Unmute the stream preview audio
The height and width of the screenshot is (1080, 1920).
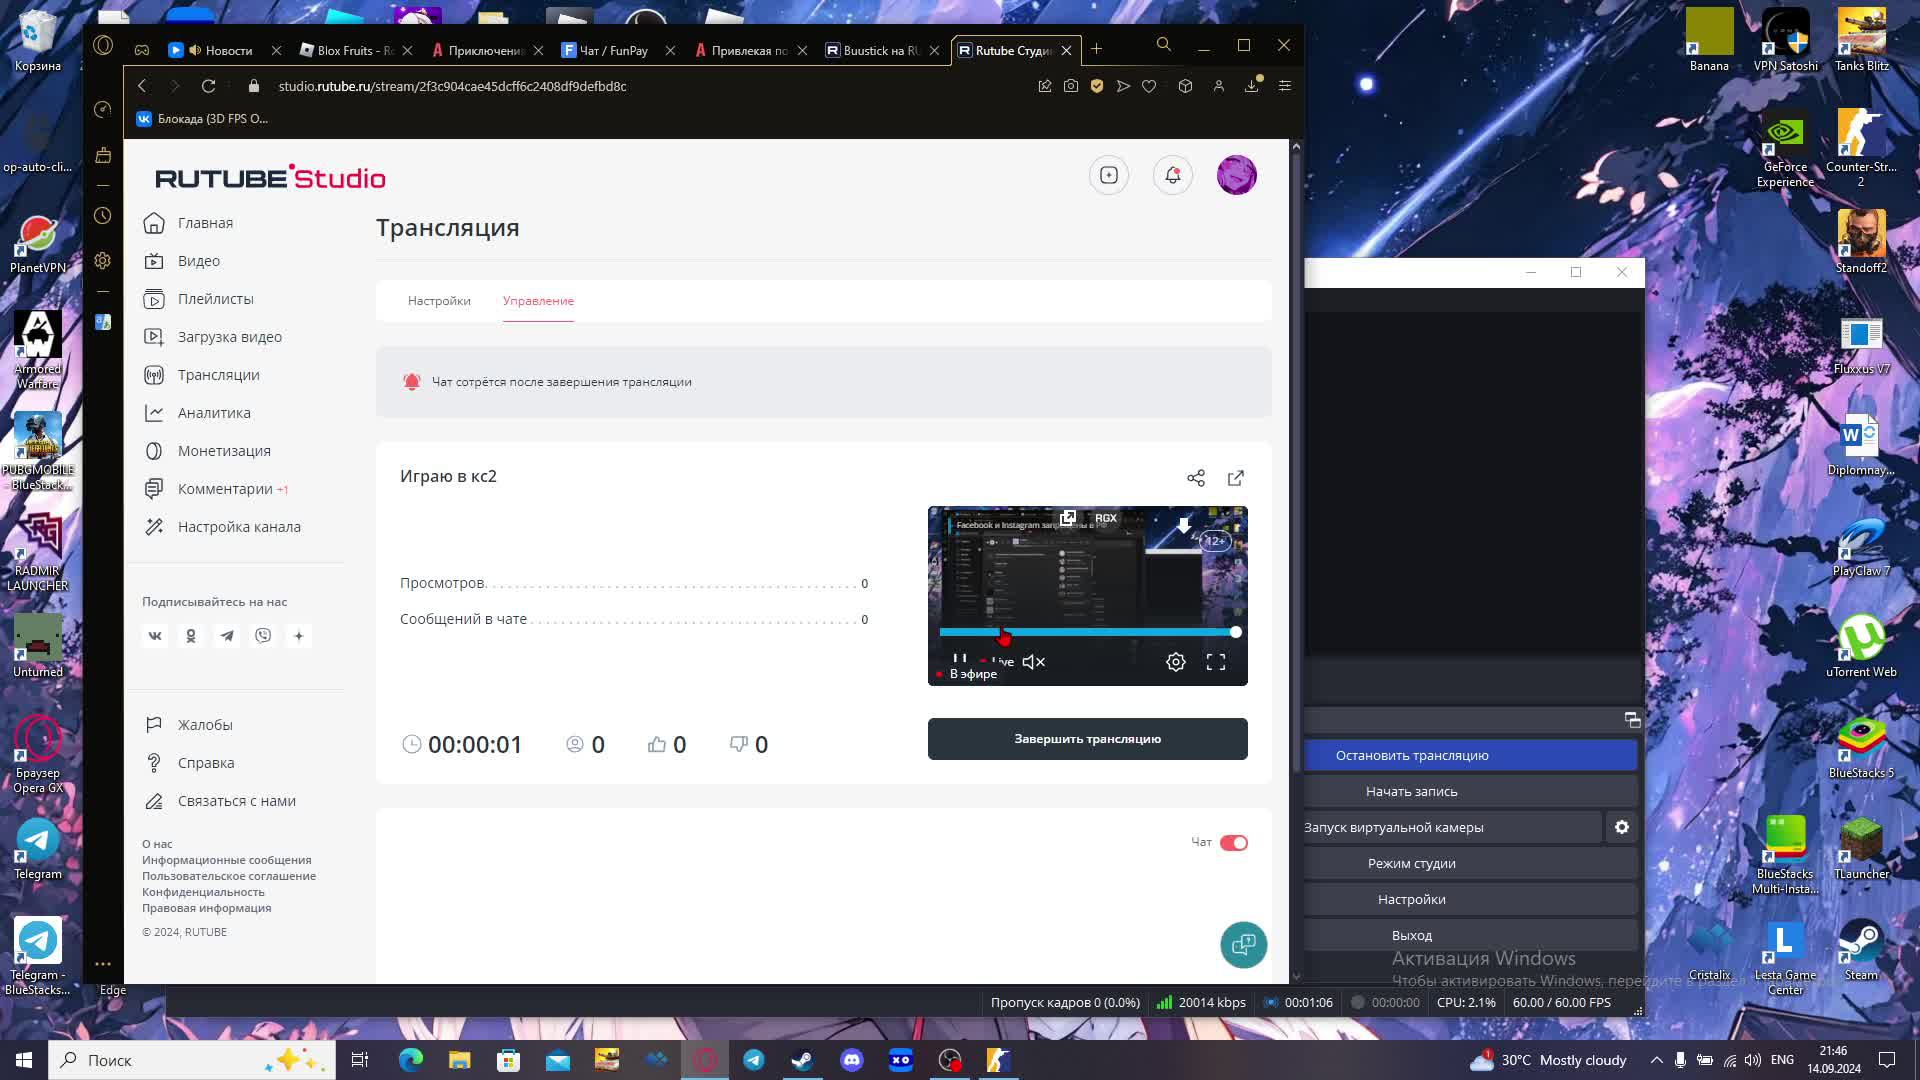coord(1033,662)
